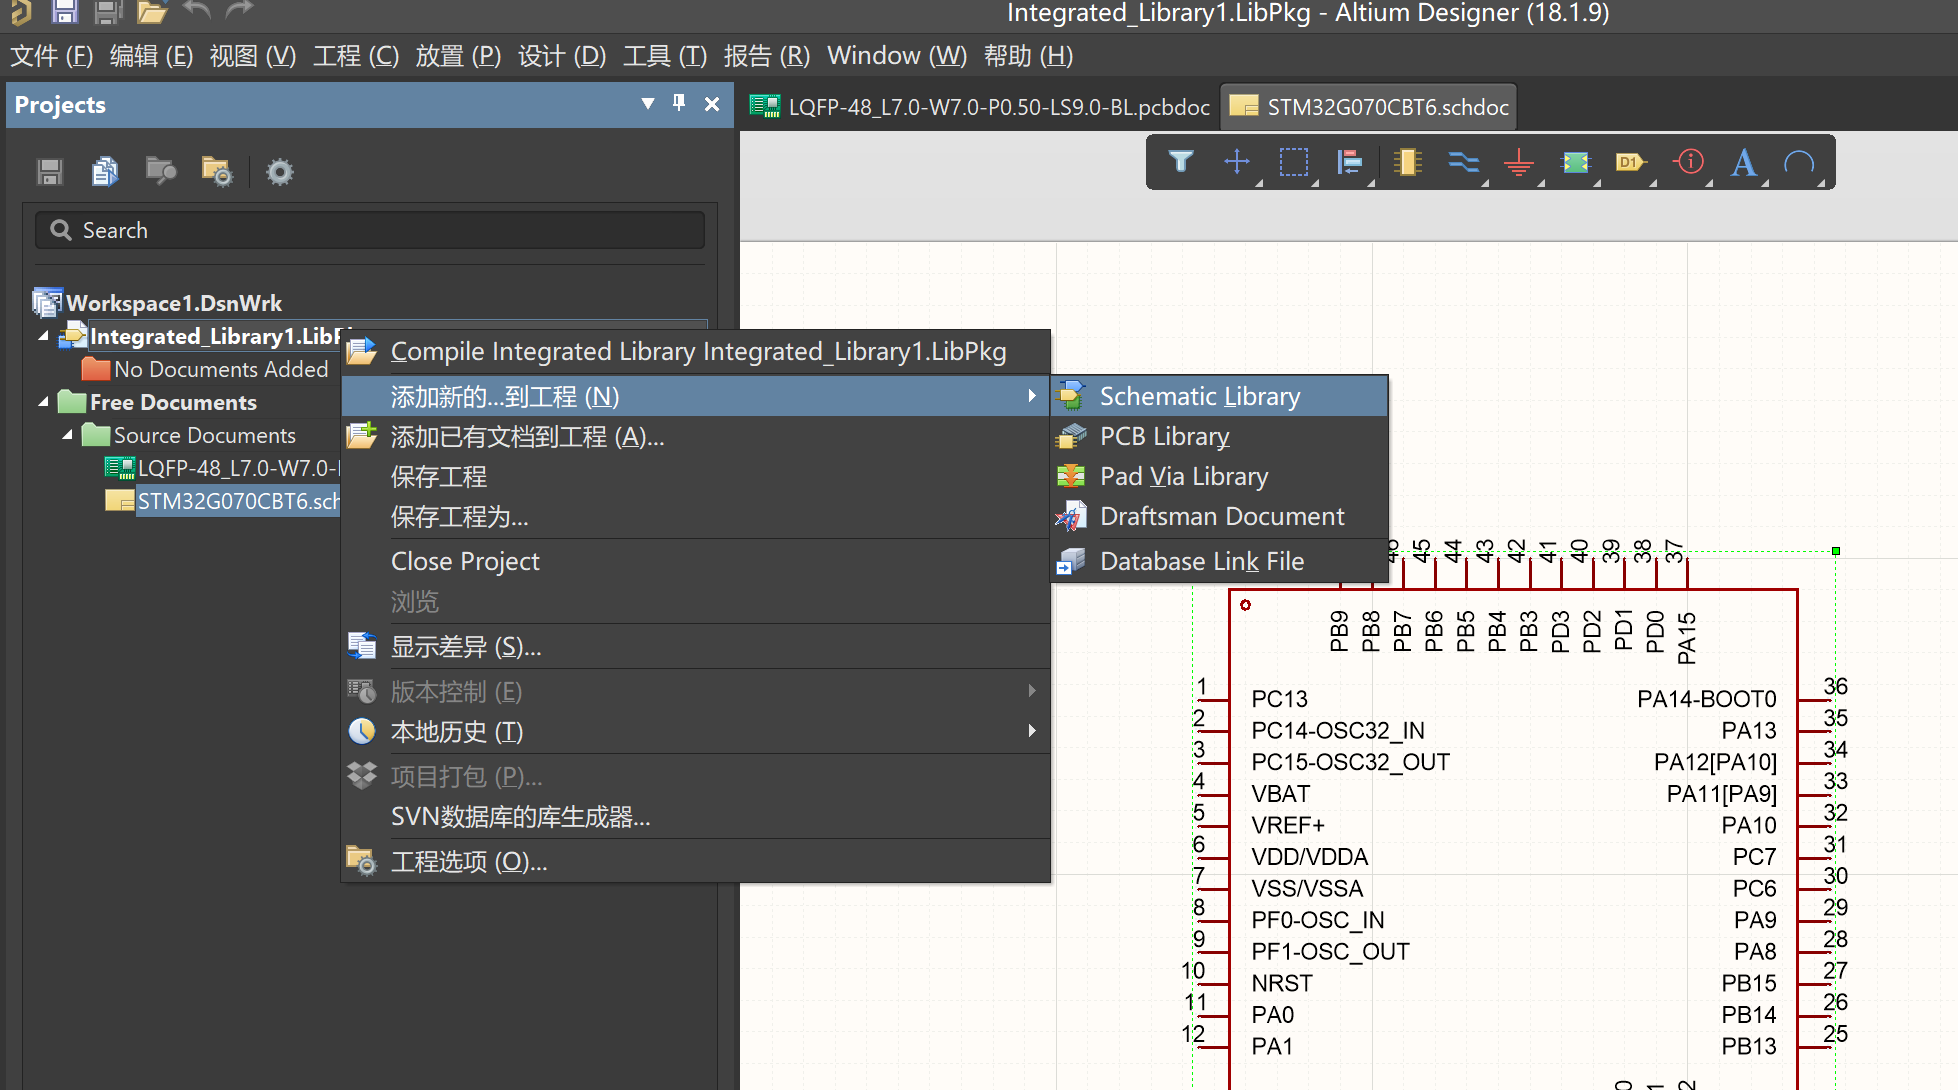1958x1090 pixels.
Task: Click the Save All icon in title bar
Action: point(108,11)
